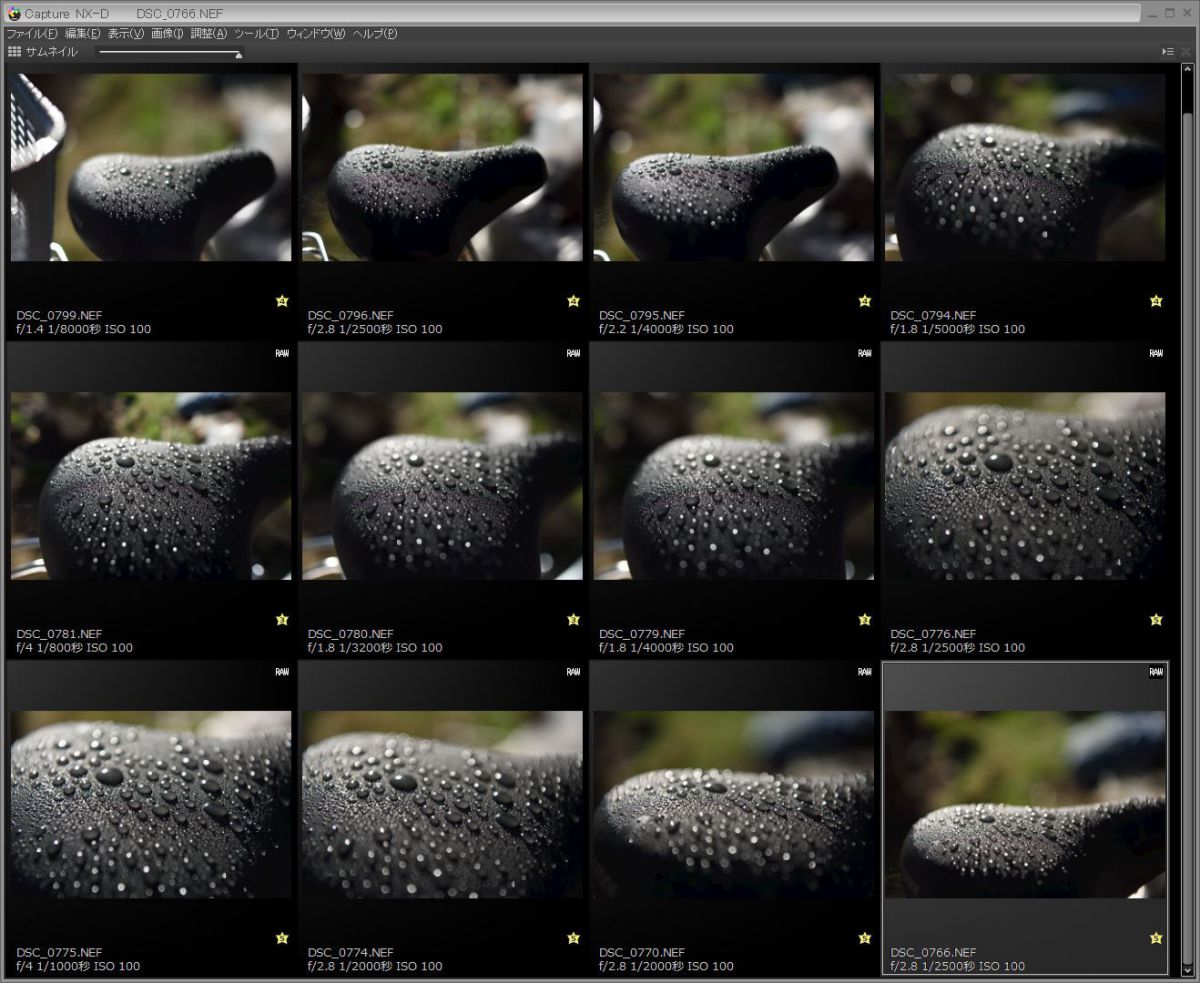The width and height of the screenshot is (1200, 983).
Task: Open the 調整(A) menu
Action: tap(208, 33)
